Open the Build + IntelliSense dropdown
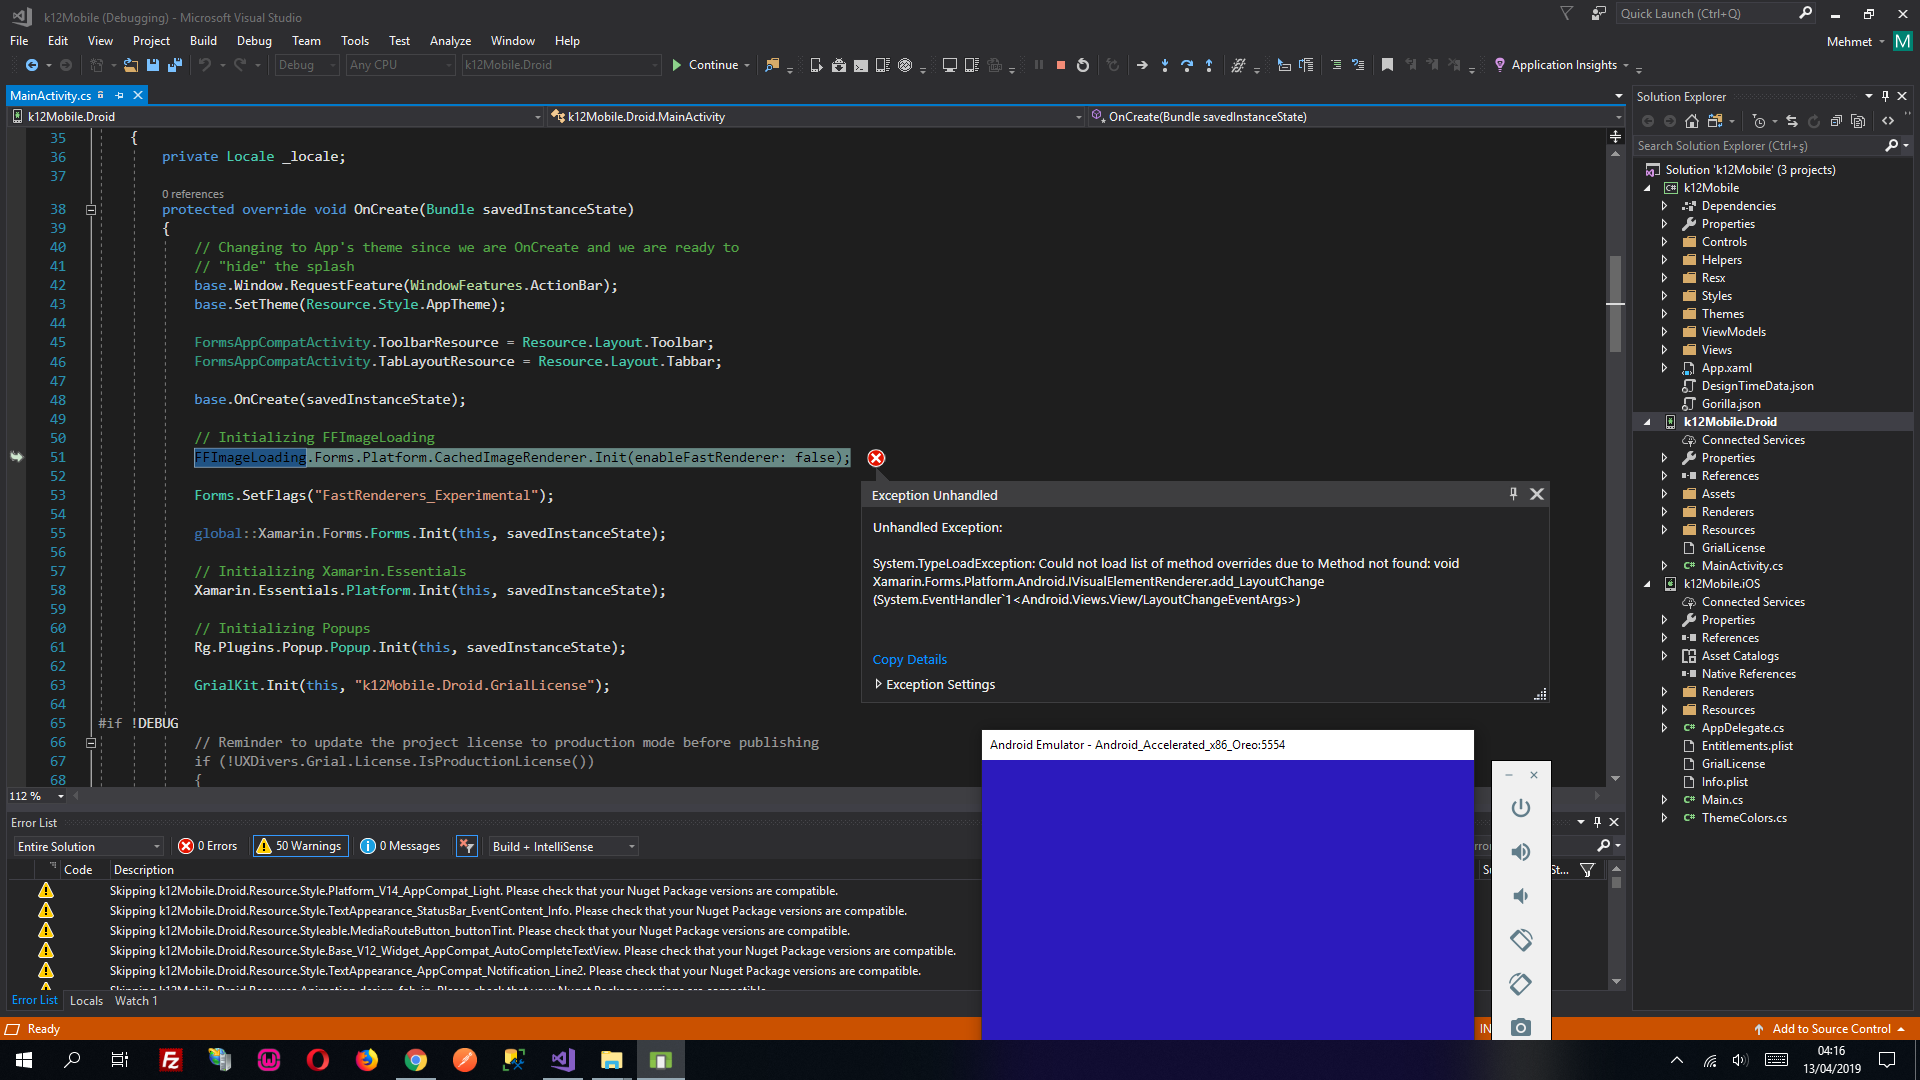The image size is (1920, 1080). pos(563,846)
